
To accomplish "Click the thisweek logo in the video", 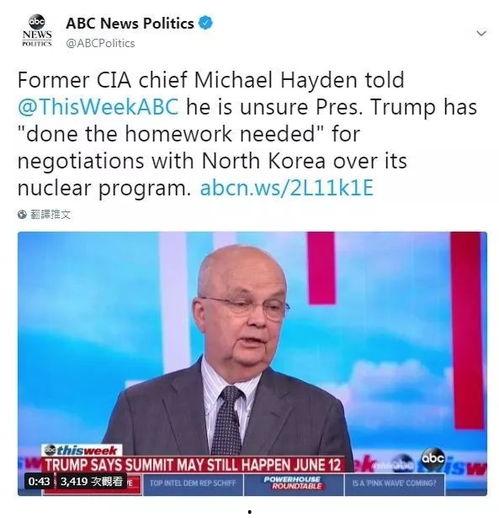I will (x=82, y=450).
